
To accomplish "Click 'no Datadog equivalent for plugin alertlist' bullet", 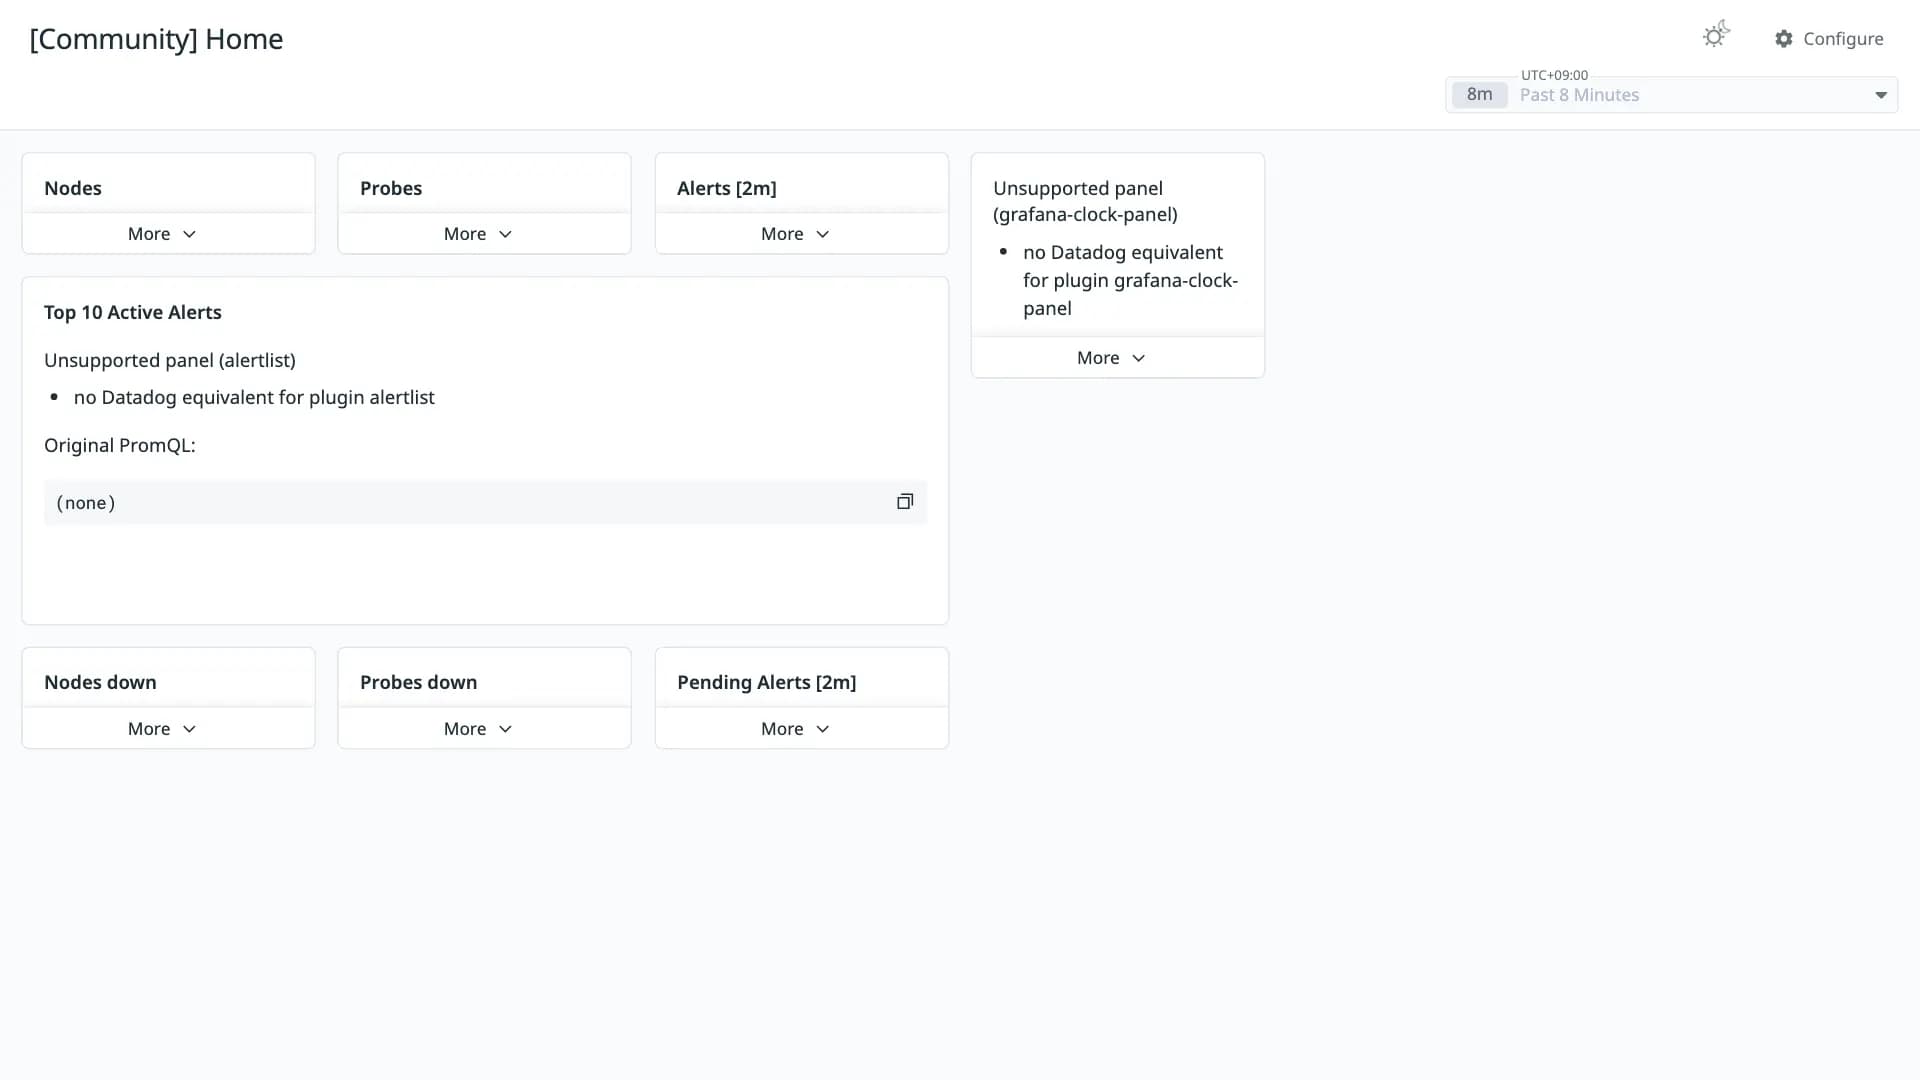I will (254, 397).
